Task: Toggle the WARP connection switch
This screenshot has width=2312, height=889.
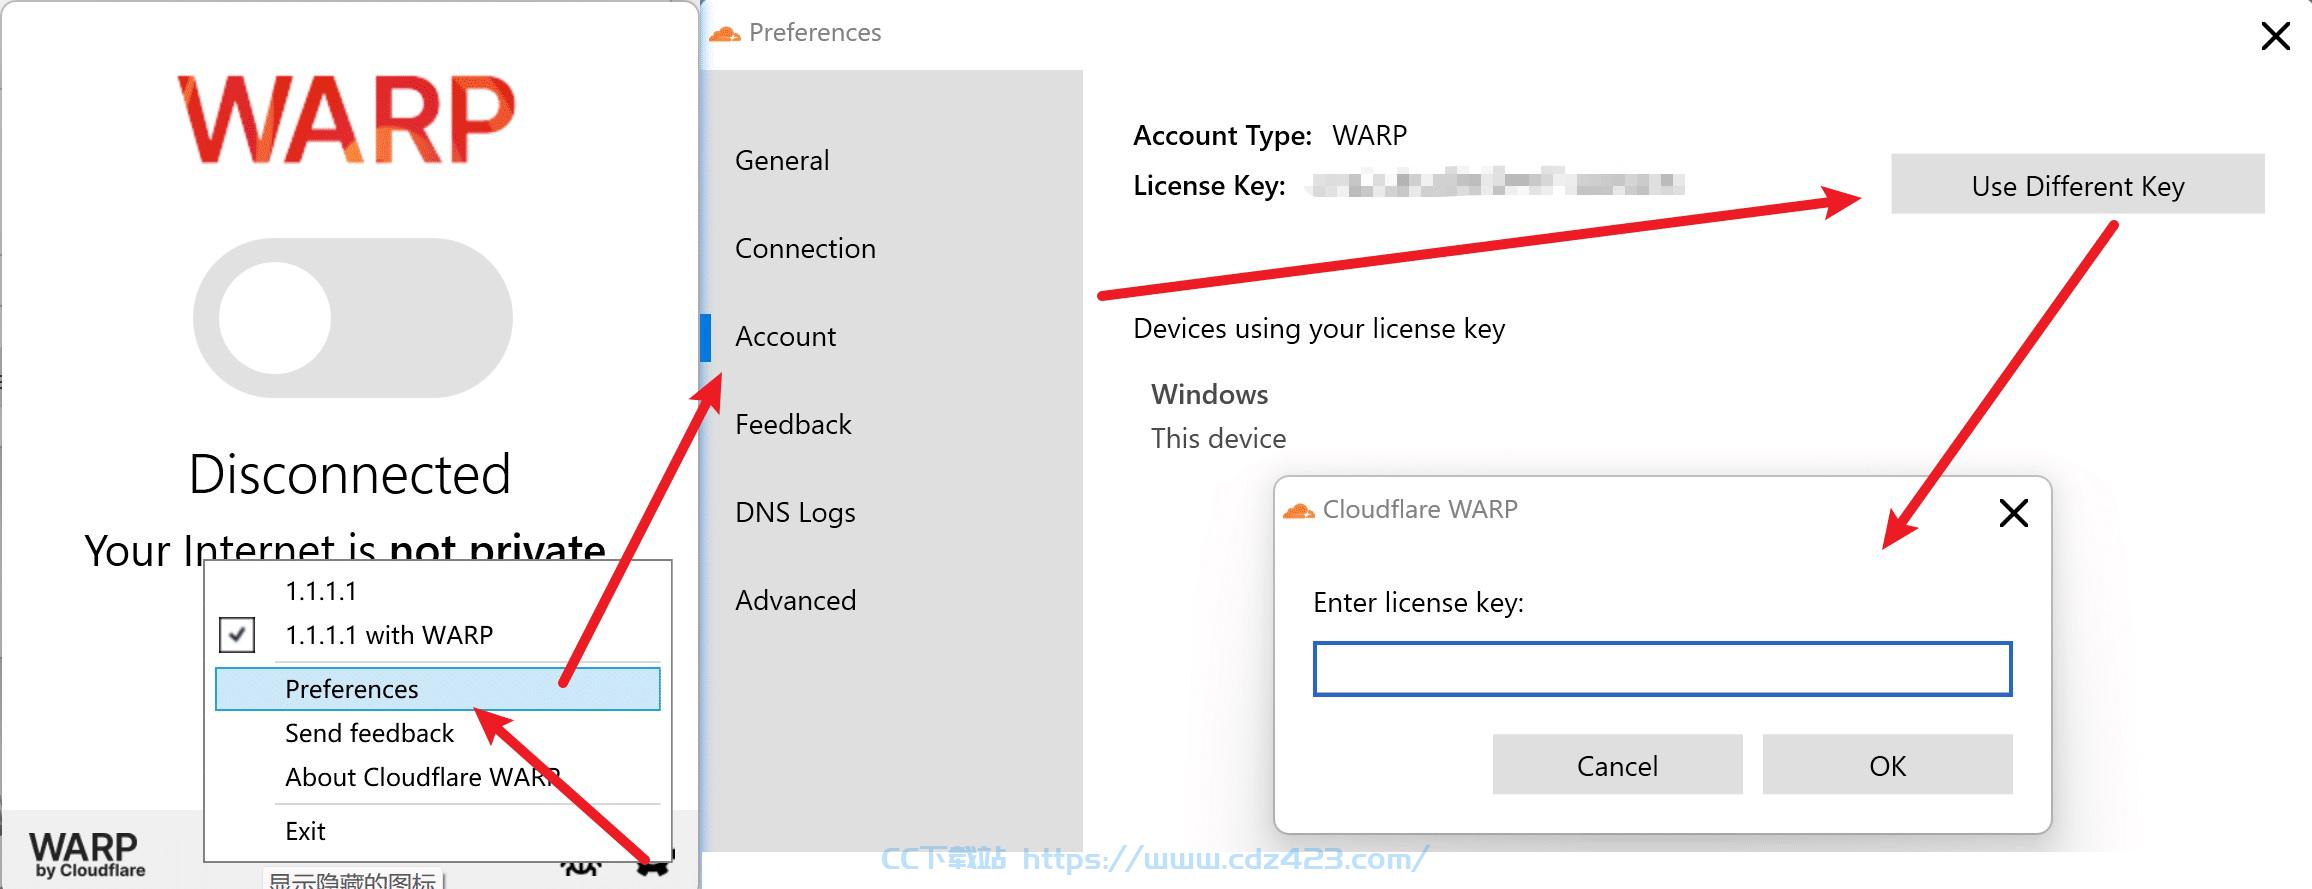Action: tap(352, 318)
